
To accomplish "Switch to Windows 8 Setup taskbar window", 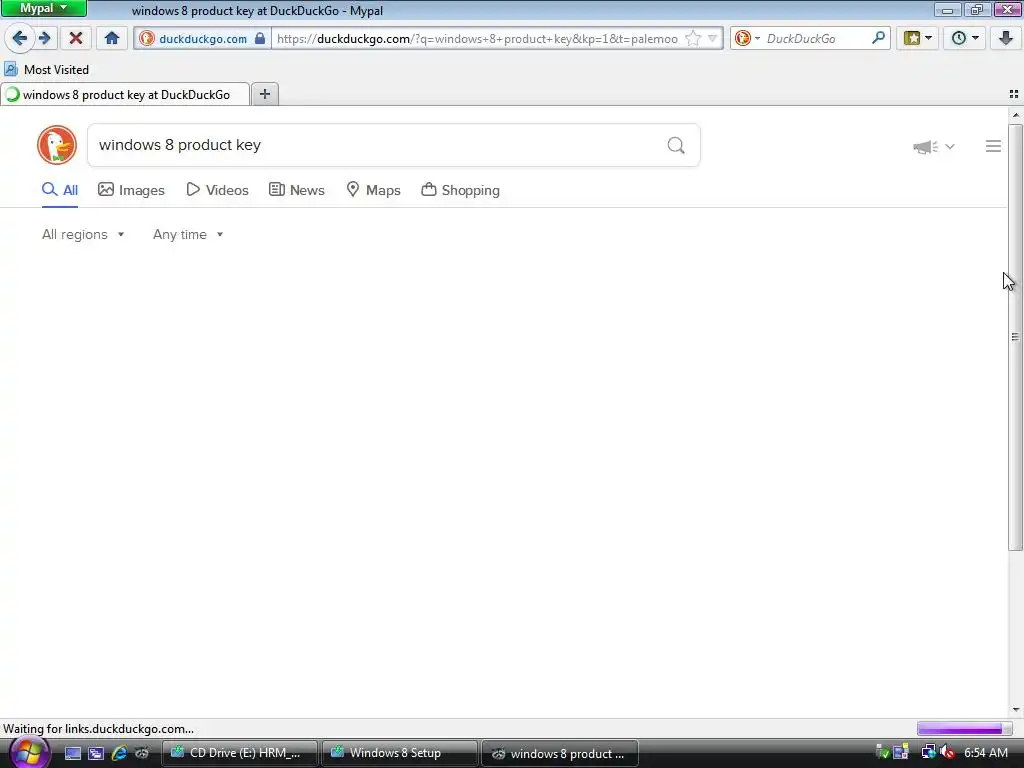I will 399,753.
